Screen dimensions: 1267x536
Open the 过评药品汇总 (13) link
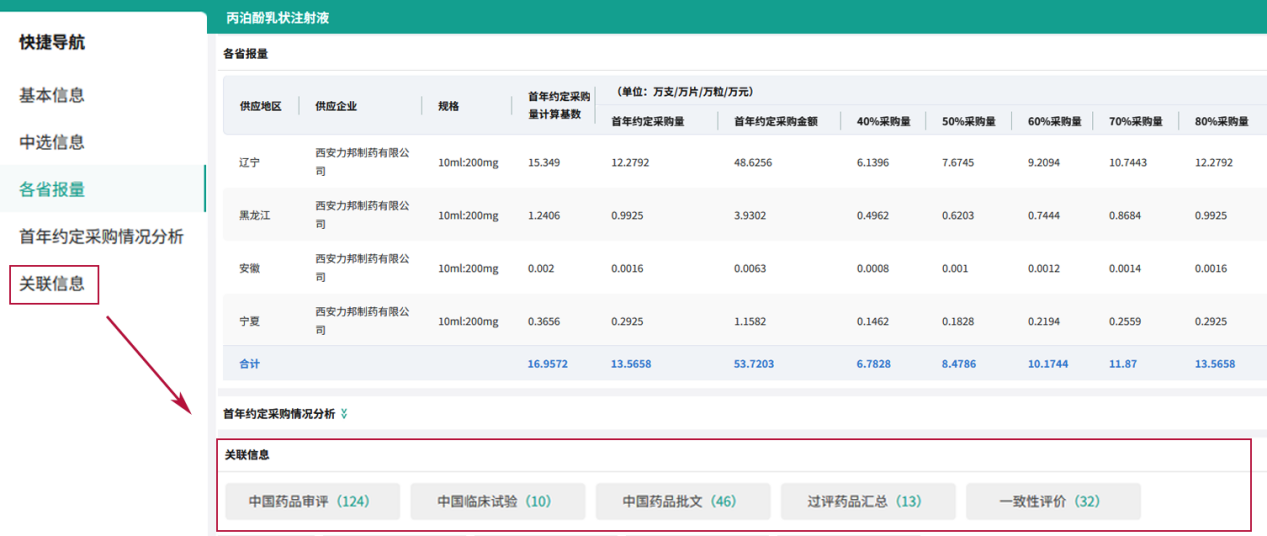[x=867, y=501]
